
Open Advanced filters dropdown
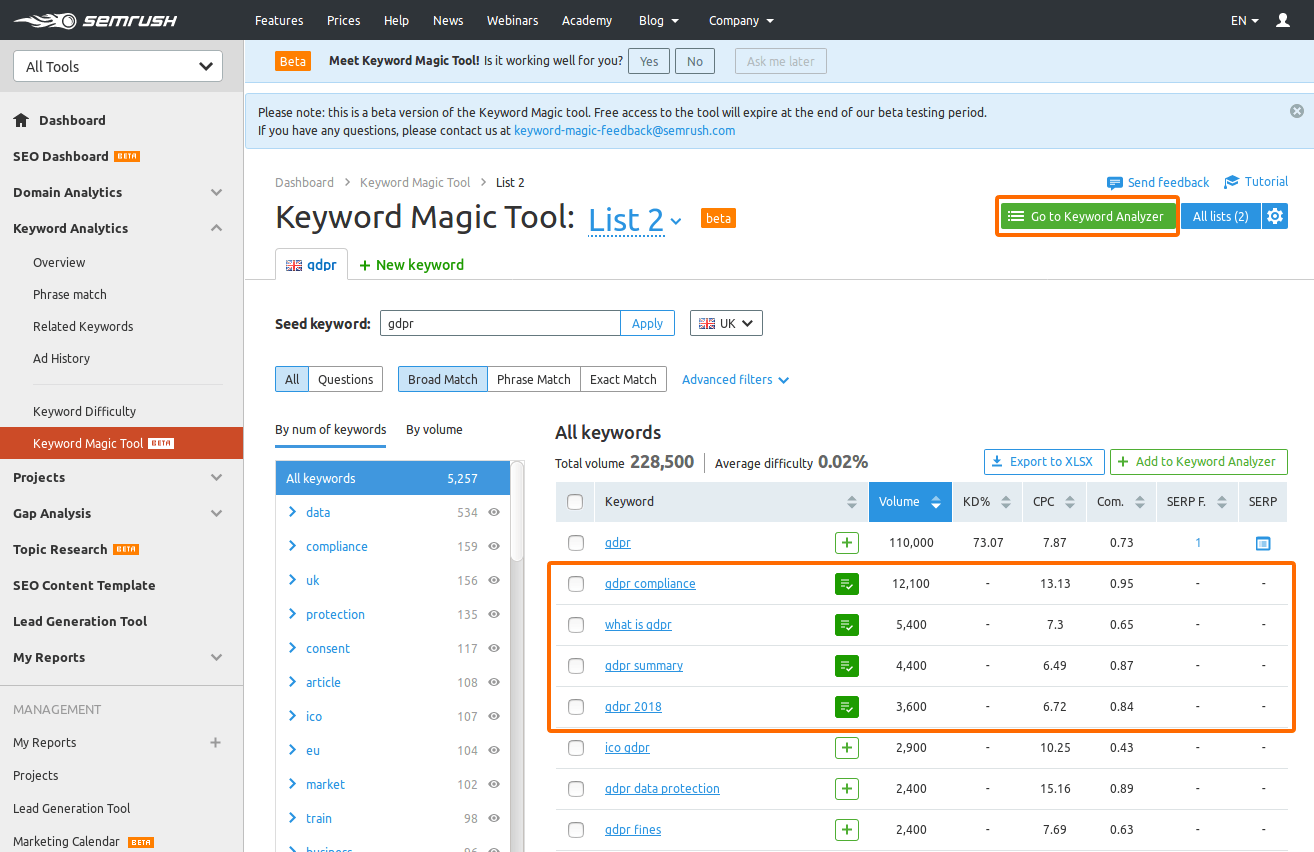[735, 380]
